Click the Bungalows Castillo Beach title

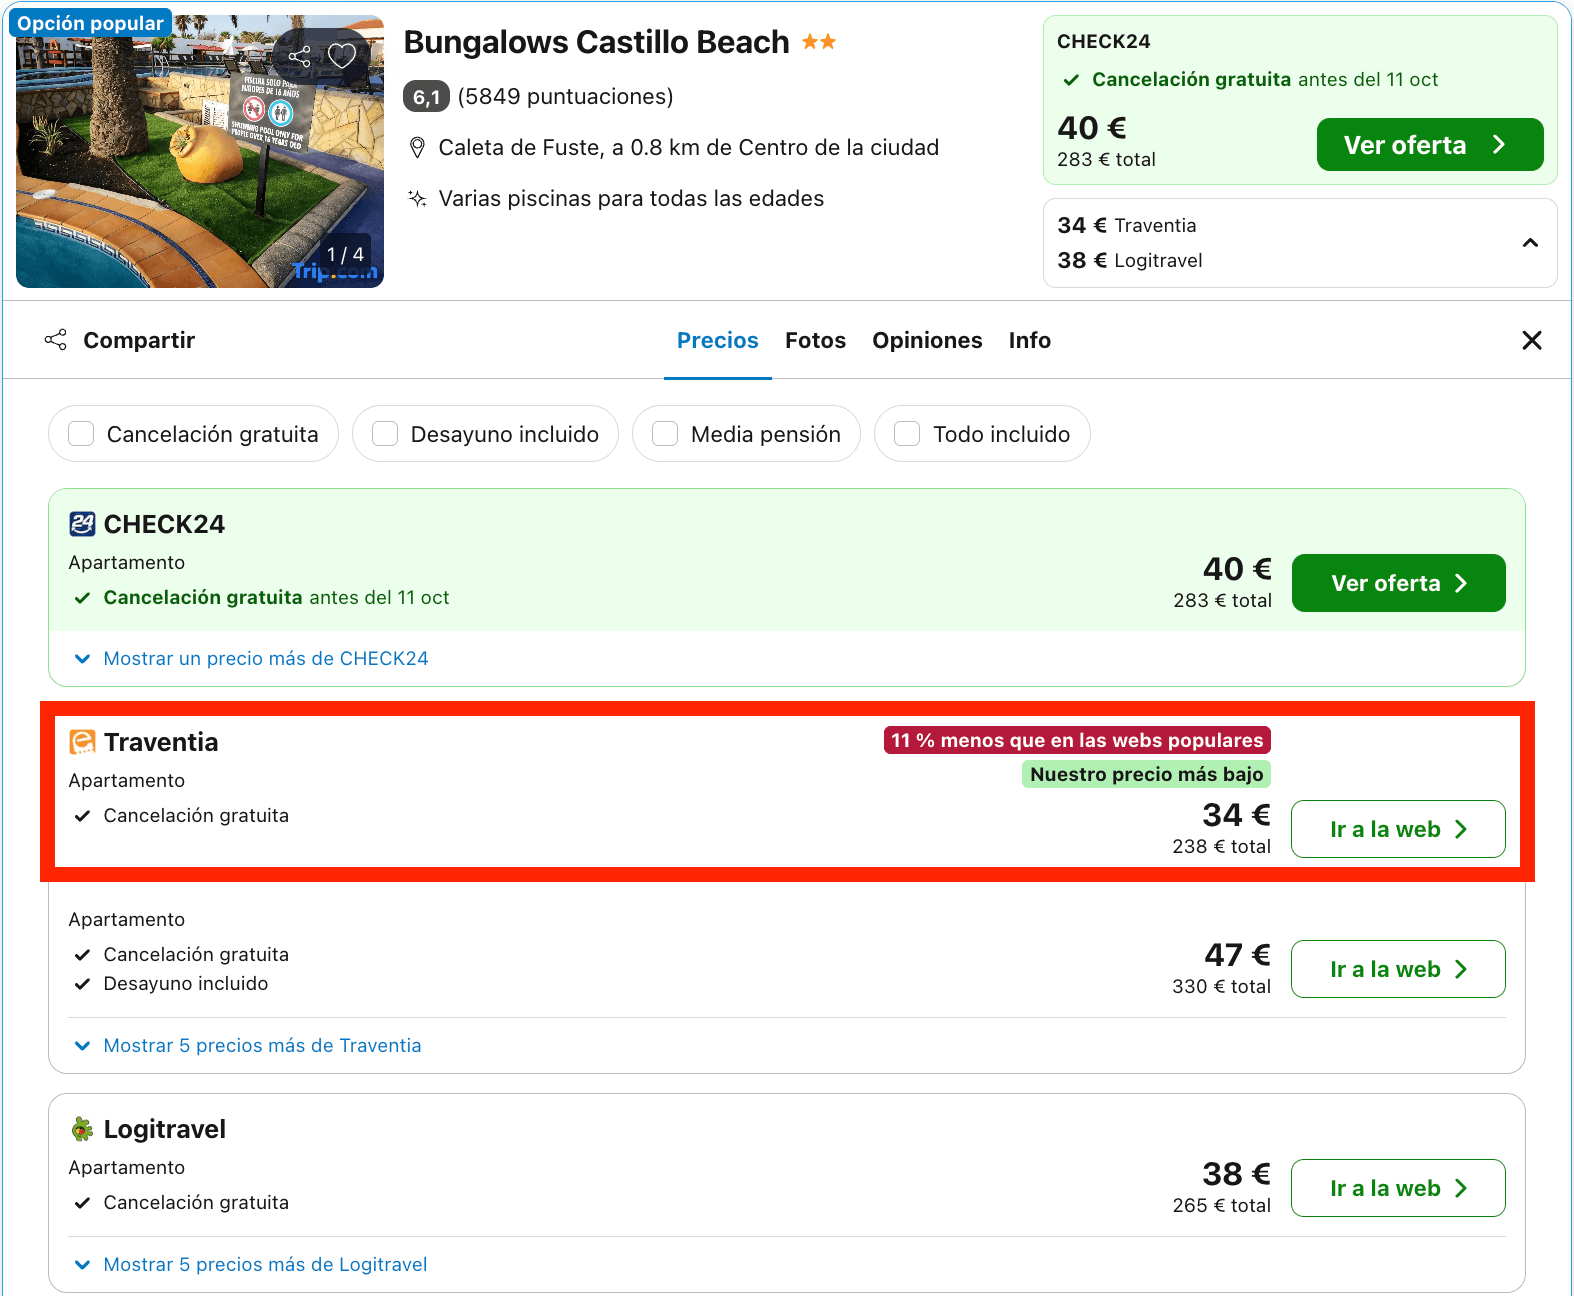point(596,42)
